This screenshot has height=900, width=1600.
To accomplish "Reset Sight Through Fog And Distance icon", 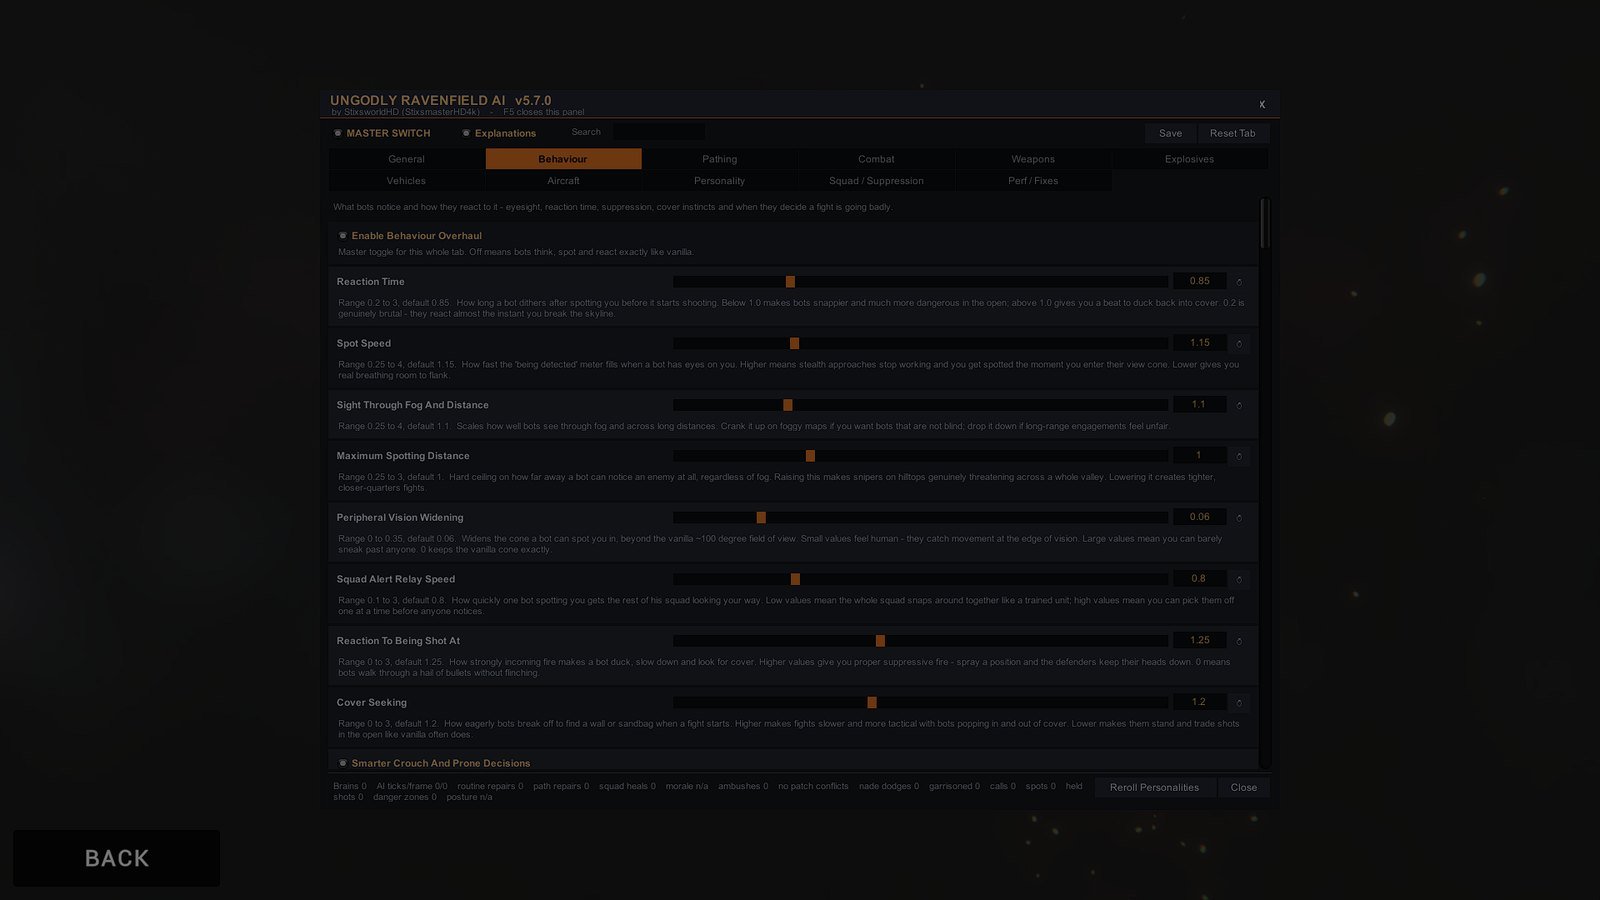I will 1239,405.
